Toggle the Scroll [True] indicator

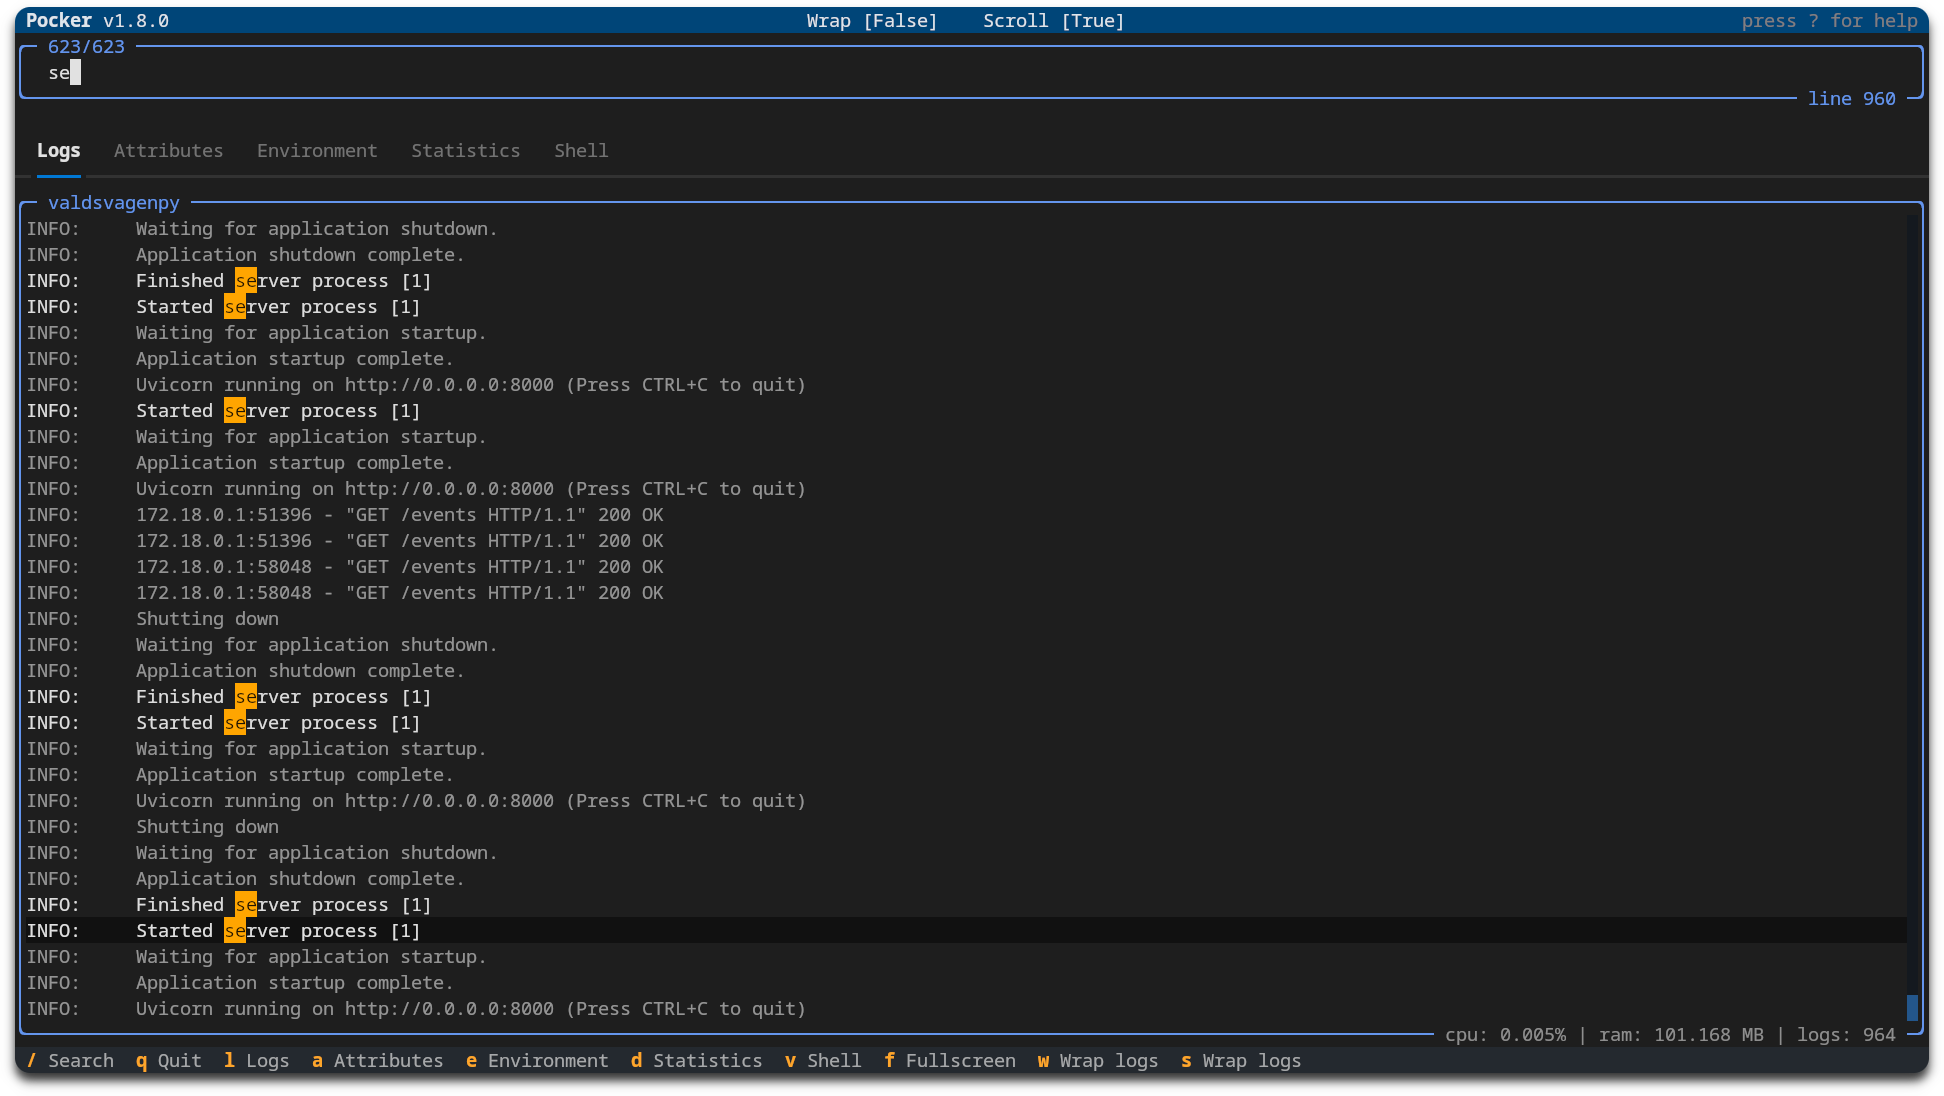coord(1053,21)
